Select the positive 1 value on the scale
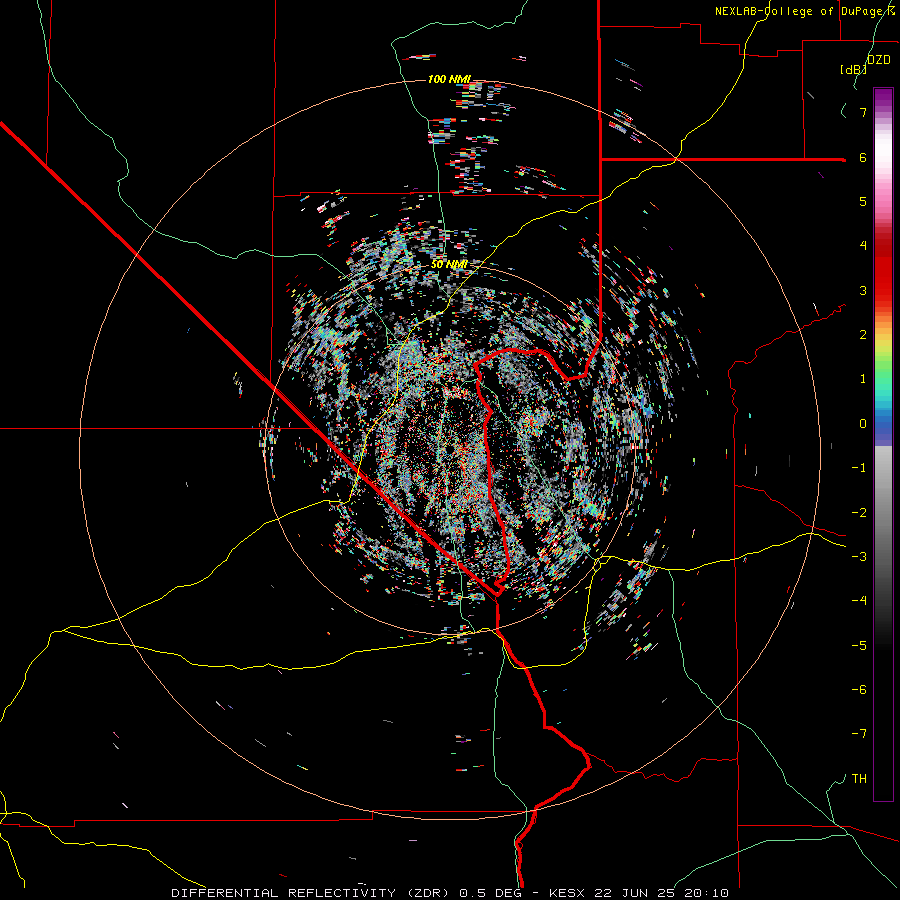 click(x=863, y=379)
